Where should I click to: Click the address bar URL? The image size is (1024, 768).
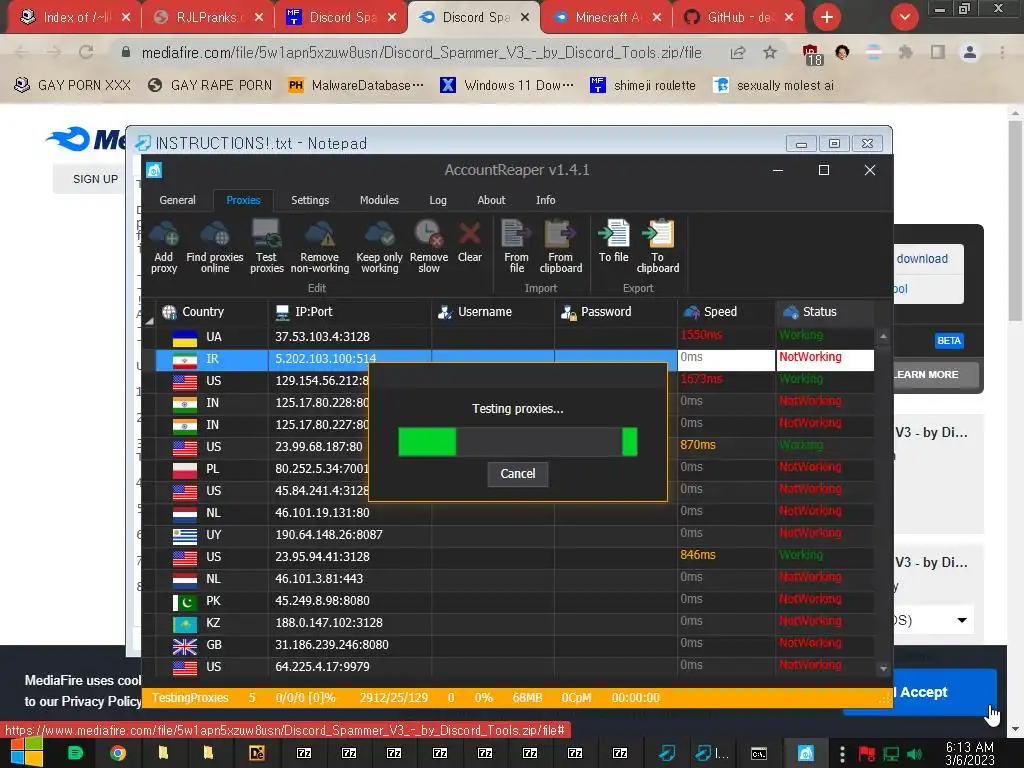click(421, 53)
